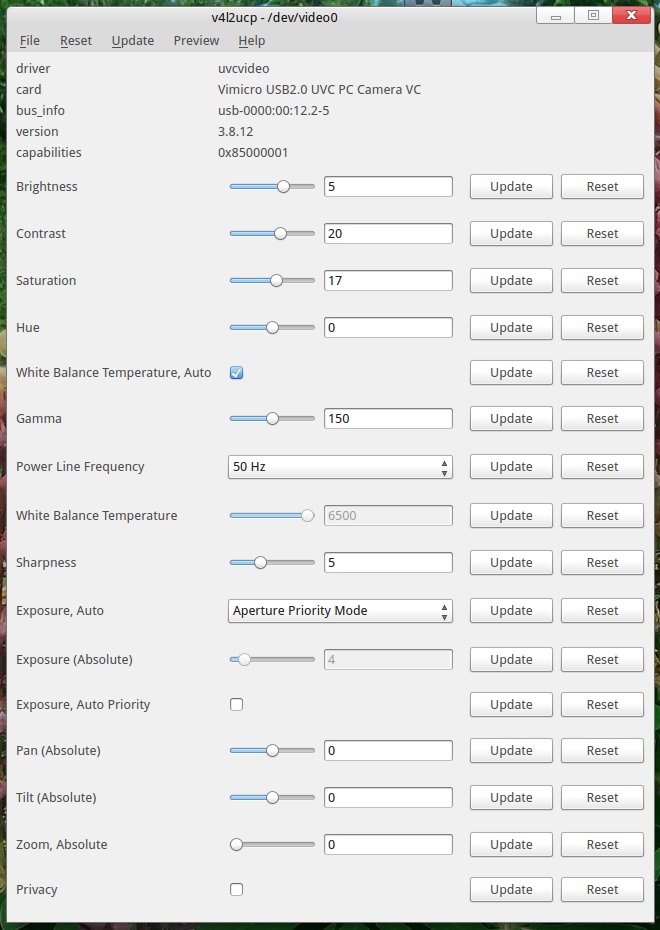This screenshot has height=930, width=660.
Task: Click the Brightness slider handle
Action: [x=284, y=187]
